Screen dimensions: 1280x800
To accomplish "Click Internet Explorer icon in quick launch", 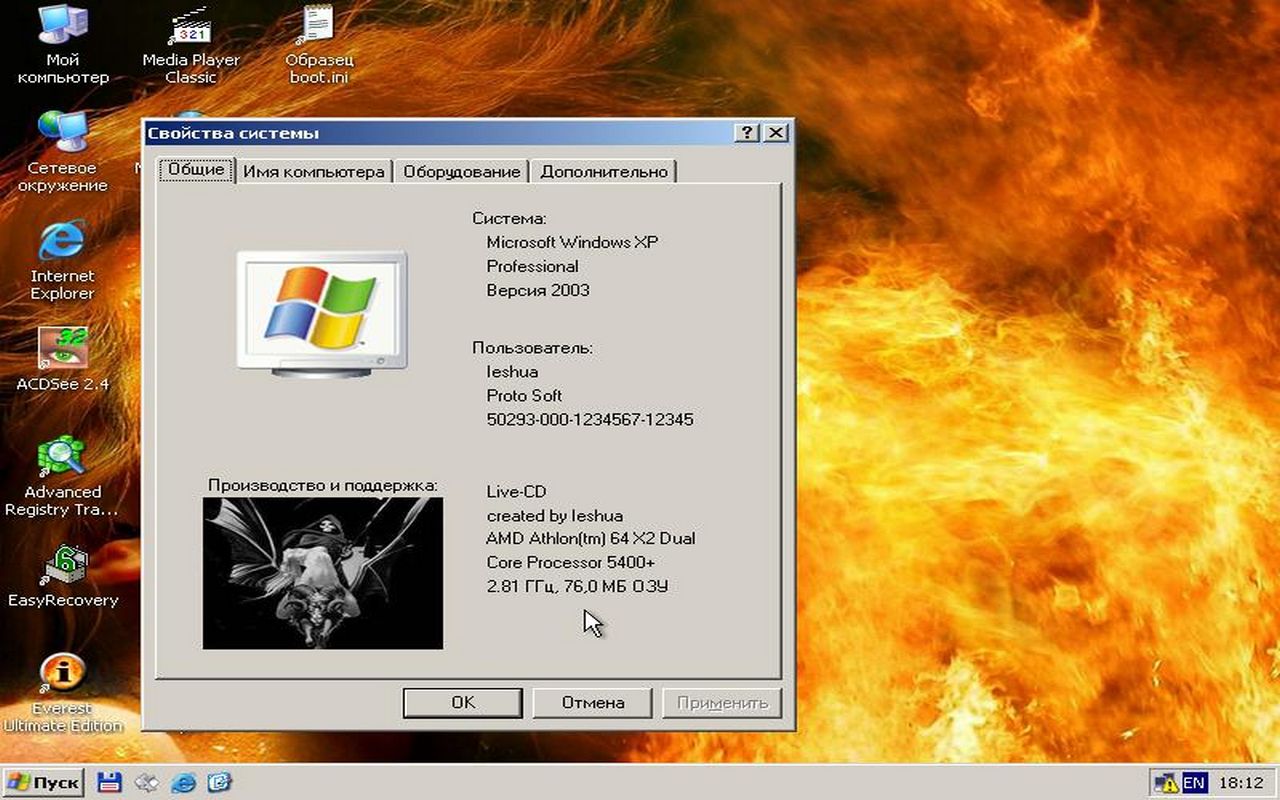I will pyautogui.click(x=183, y=782).
